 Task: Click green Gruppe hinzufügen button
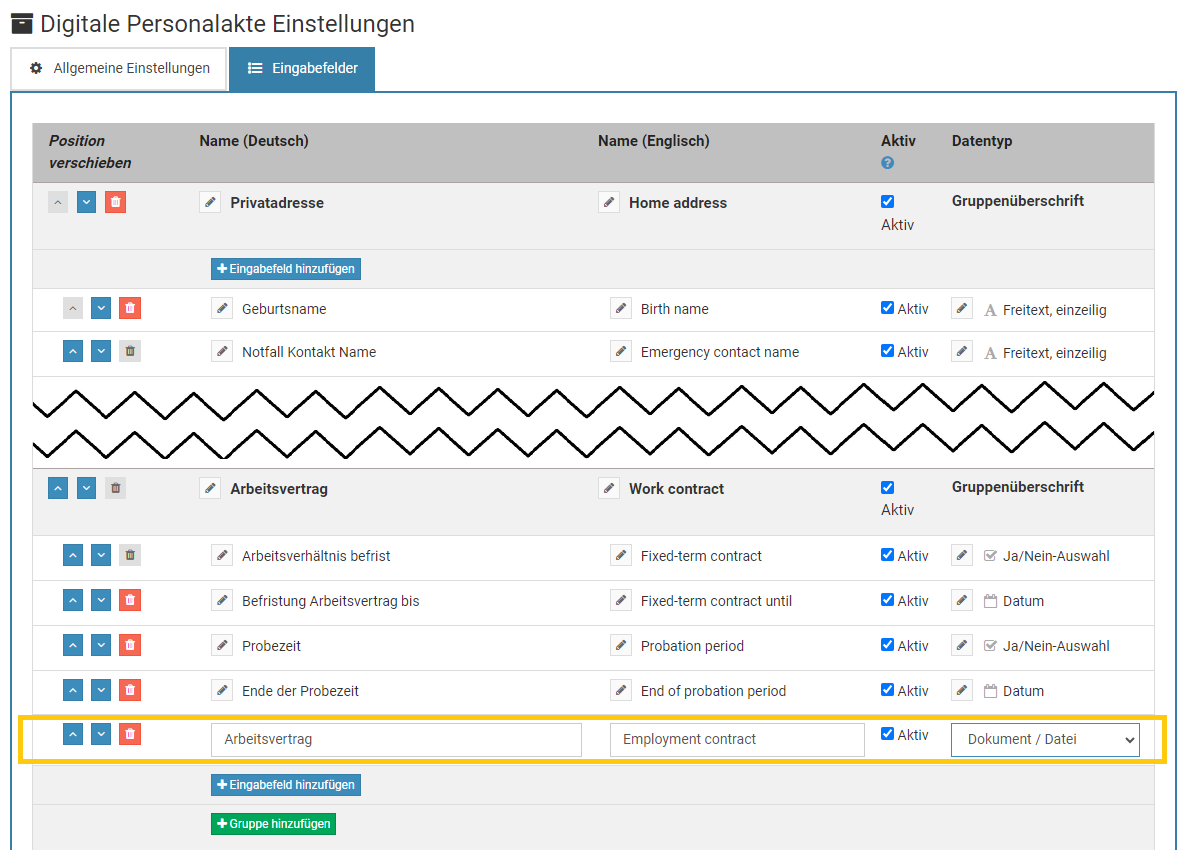click(273, 824)
